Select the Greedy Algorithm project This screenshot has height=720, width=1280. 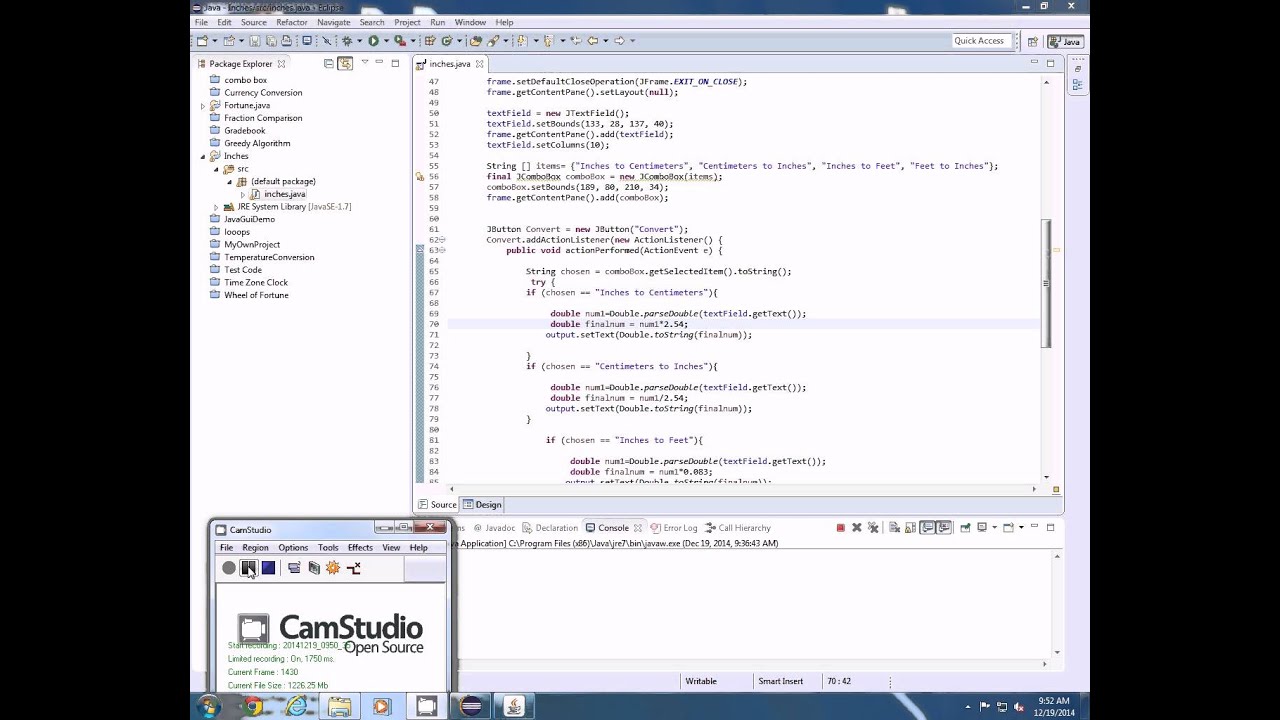257,143
